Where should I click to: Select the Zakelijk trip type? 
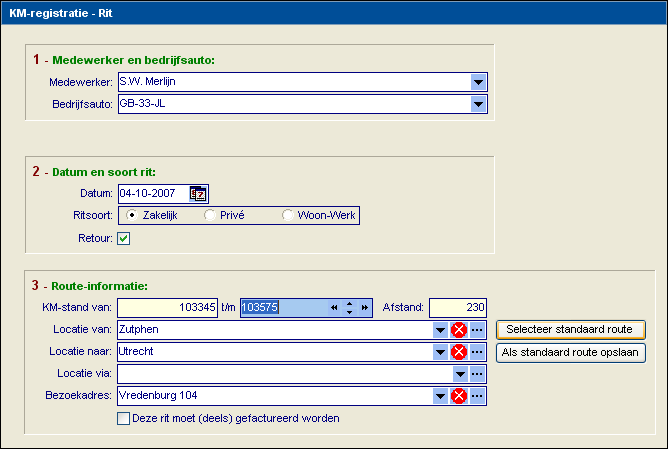132,215
